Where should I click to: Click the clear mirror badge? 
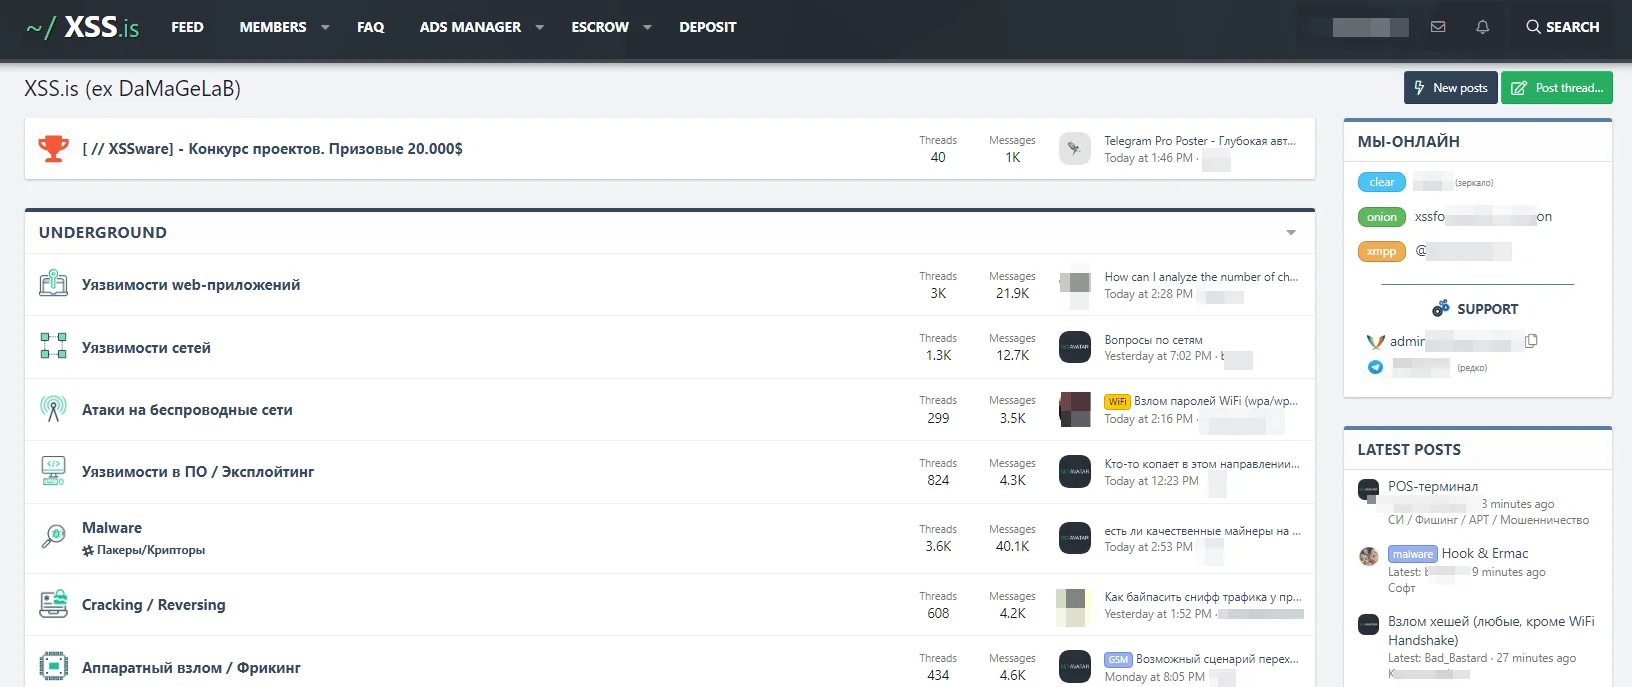(1382, 182)
